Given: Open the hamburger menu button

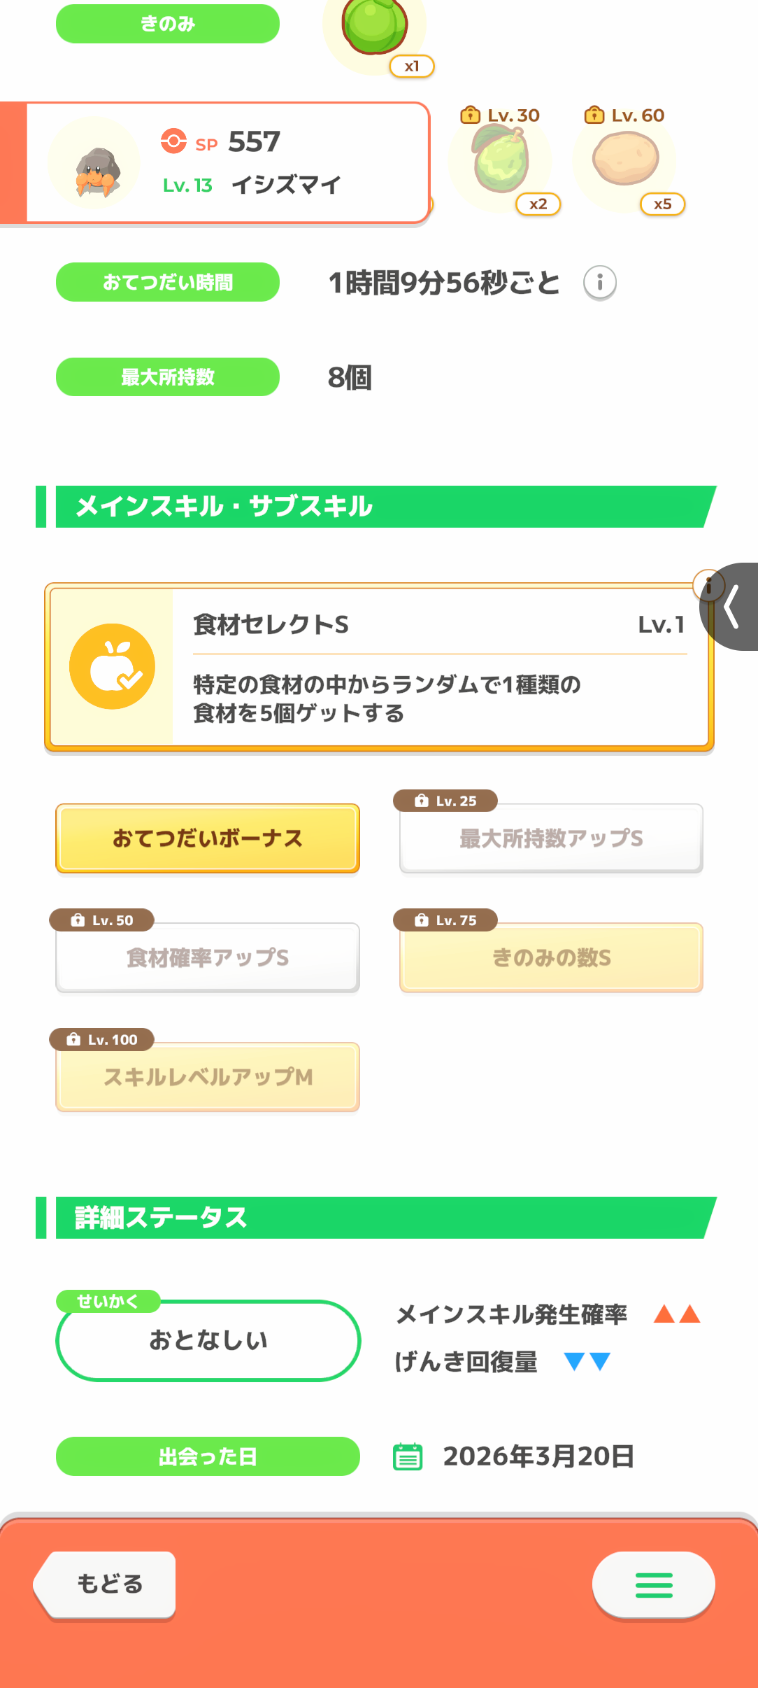Looking at the screenshot, I should [x=653, y=1584].
